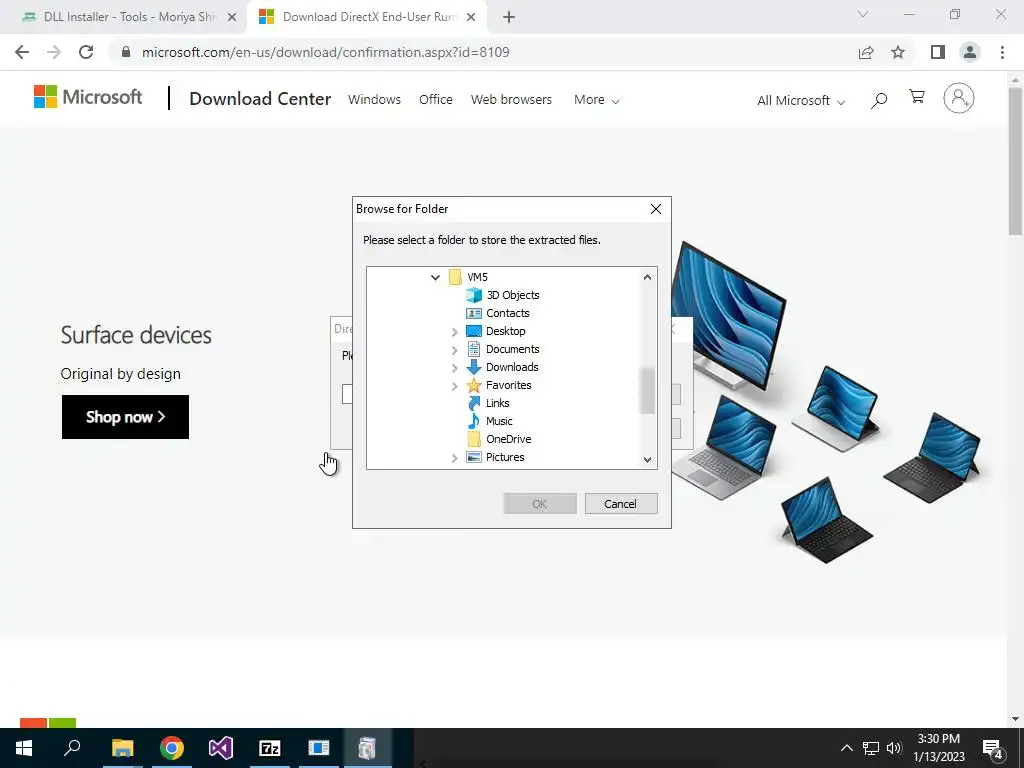Viewport: 1024px width, 768px height.
Task: Expand the Favorites folder node
Action: click(x=455, y=386)
